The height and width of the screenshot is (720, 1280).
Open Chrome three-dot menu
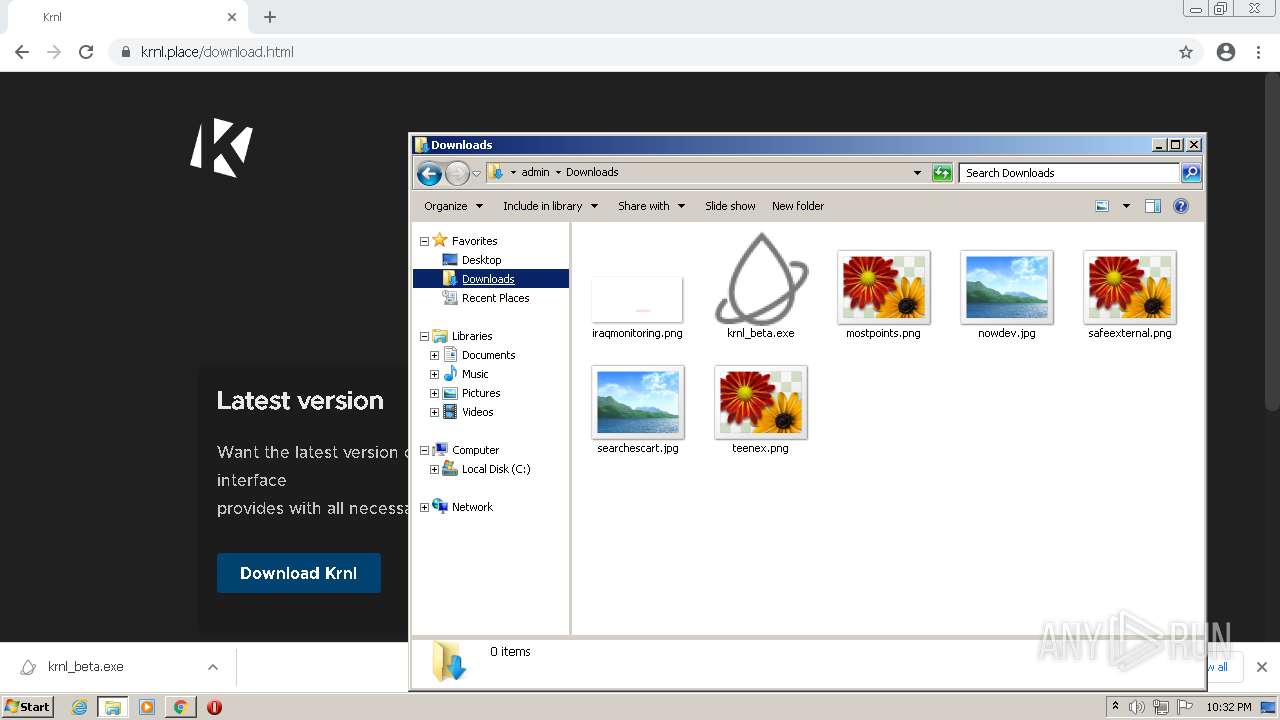[1259, 52]
